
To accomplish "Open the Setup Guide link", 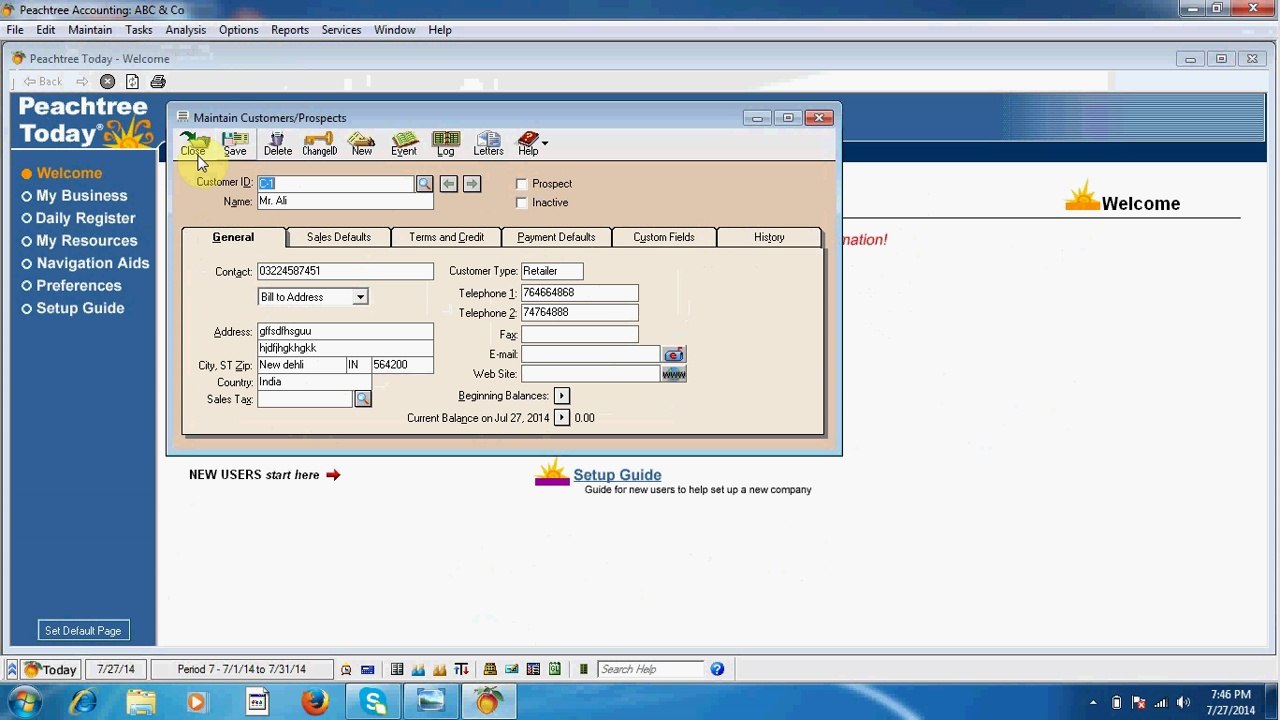I will point(617,475).
